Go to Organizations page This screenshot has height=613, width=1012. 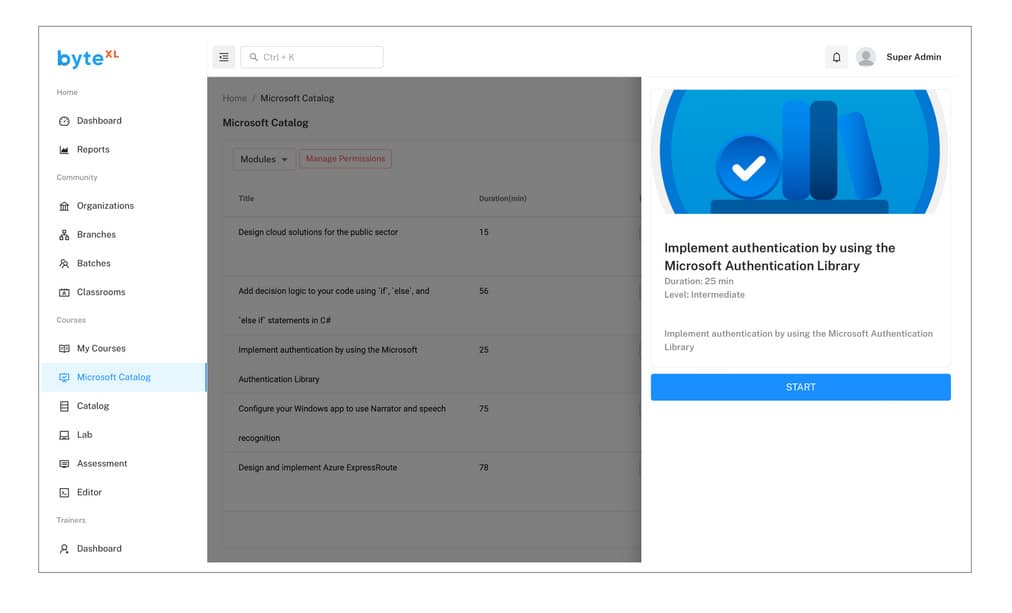pyautogui.click(x=123, y=206)
